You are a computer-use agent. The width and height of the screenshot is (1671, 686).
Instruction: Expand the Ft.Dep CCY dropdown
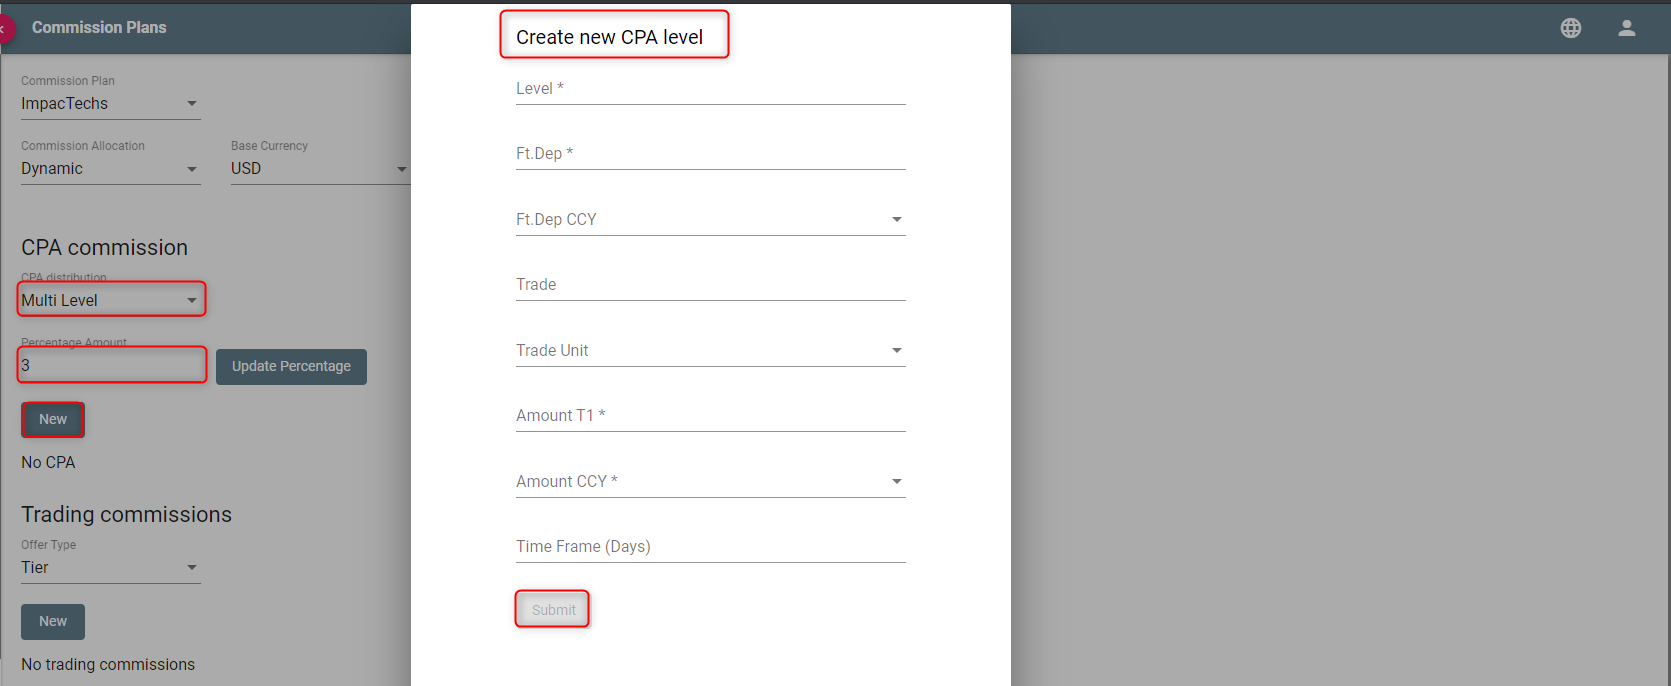tap(711, 219)
